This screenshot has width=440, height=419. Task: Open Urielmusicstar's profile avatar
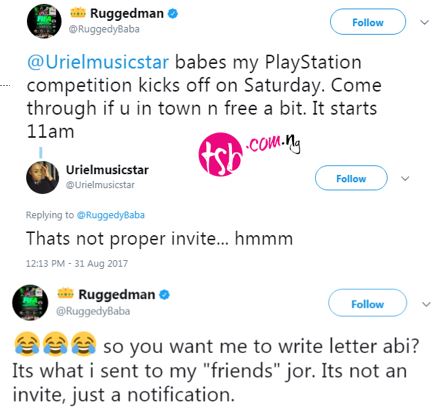pyautogui.click(x=42, y=177)
